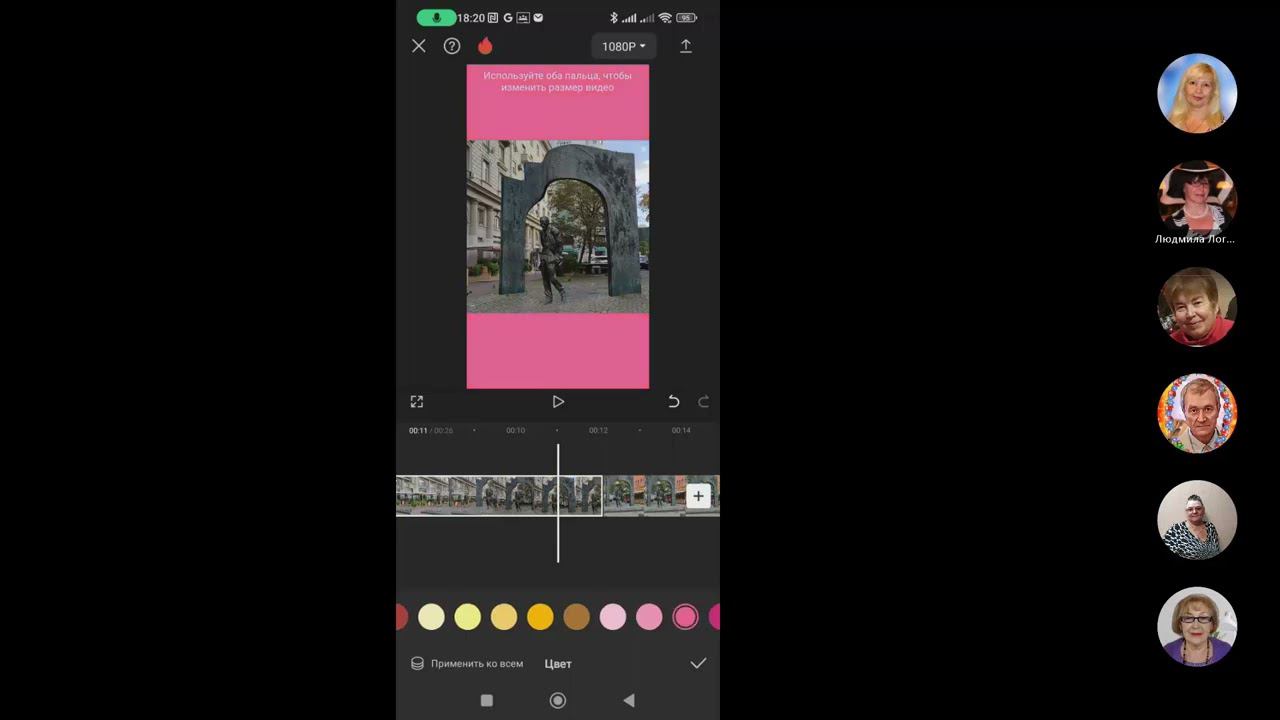The width and height of the screenshot is (1280, 720).
Task: Click the 00:10 mark on the timeline ruler
Action: click(x=515, y=430)
